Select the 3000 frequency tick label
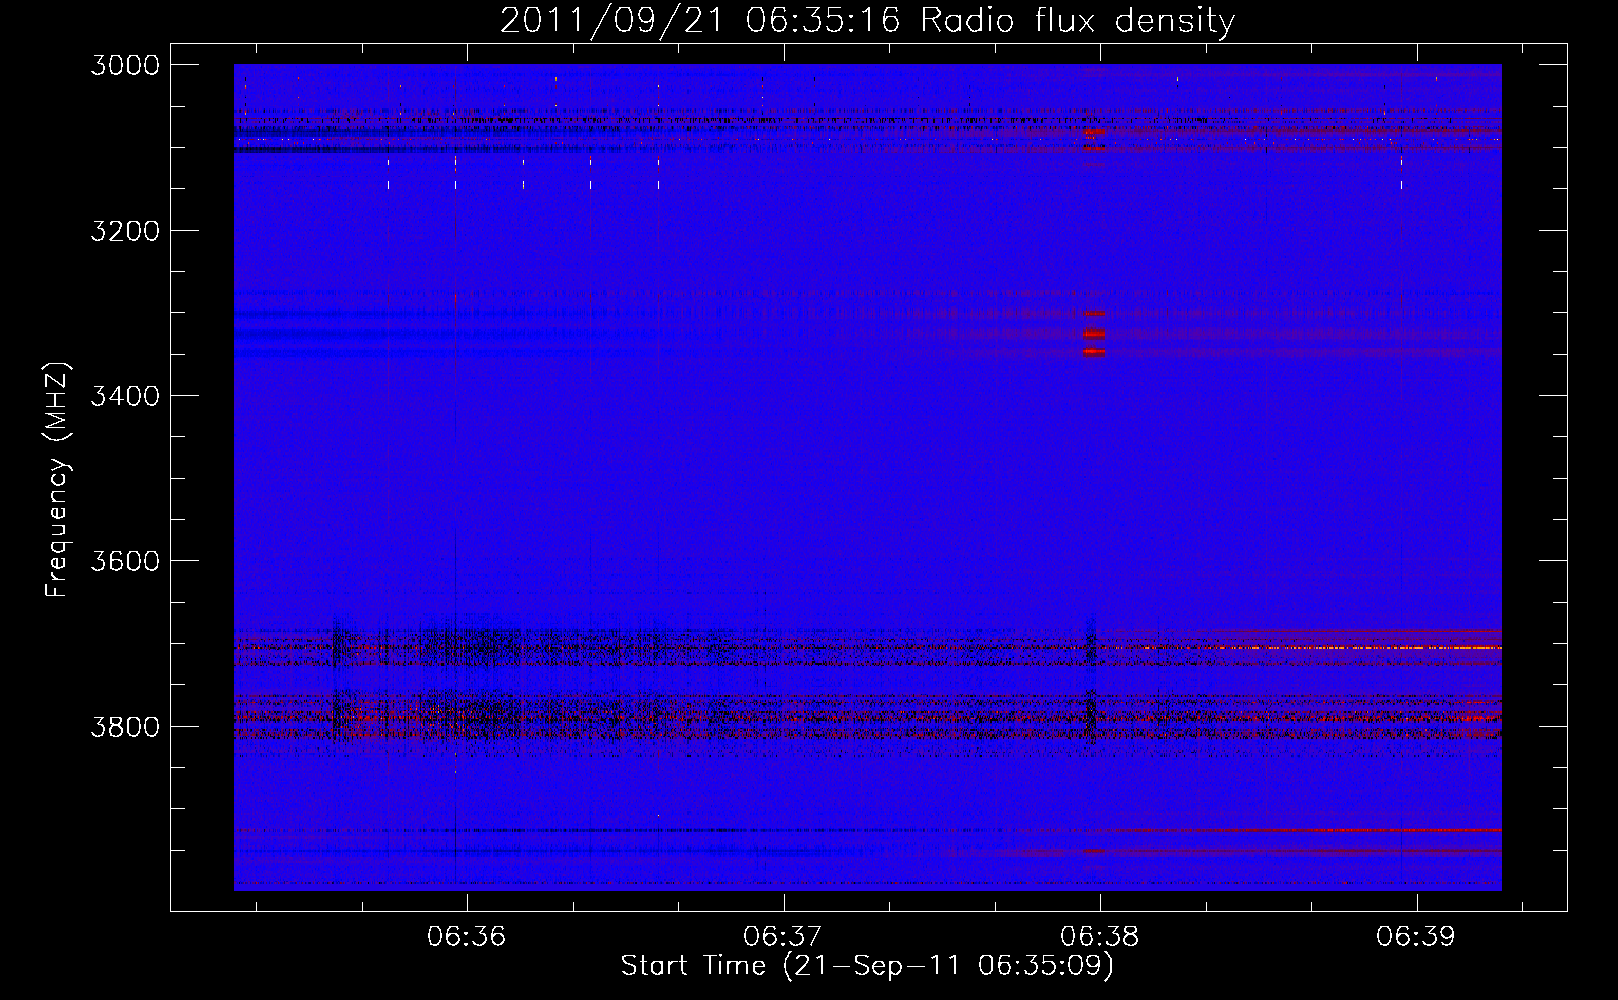 [x=124, y=65]
